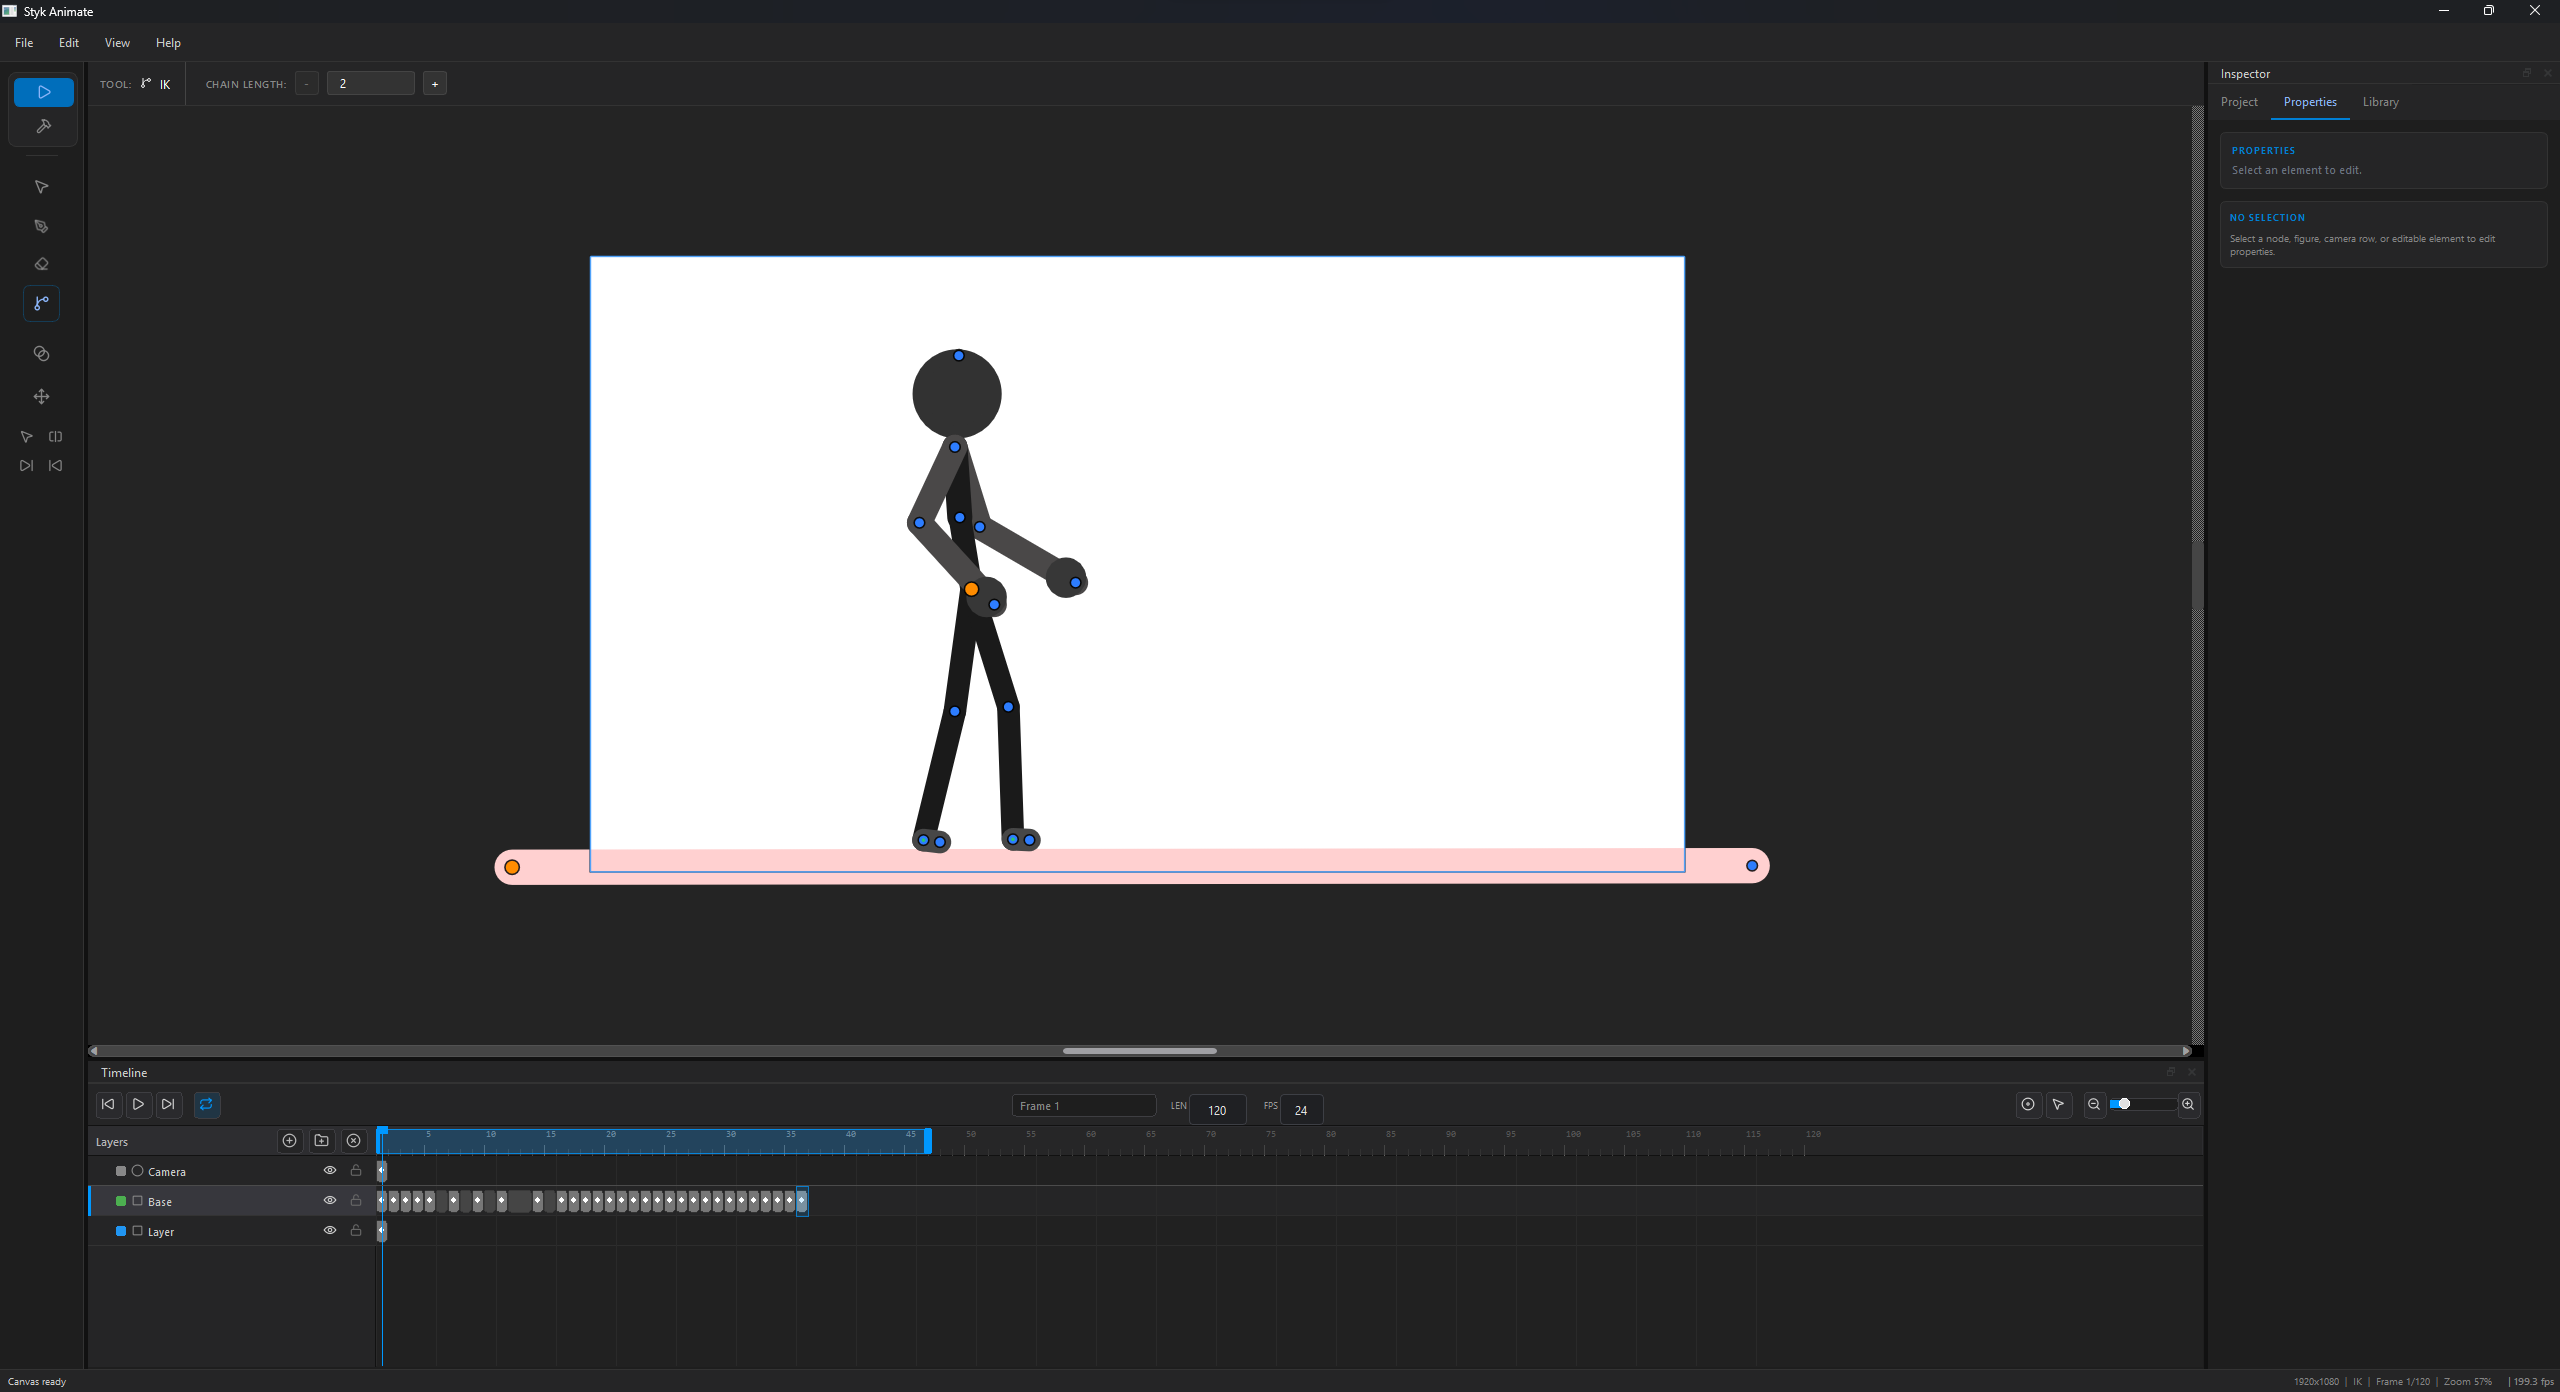2560x1392 pixels.
Task: Select the Eraser tool
Action: 41,263
